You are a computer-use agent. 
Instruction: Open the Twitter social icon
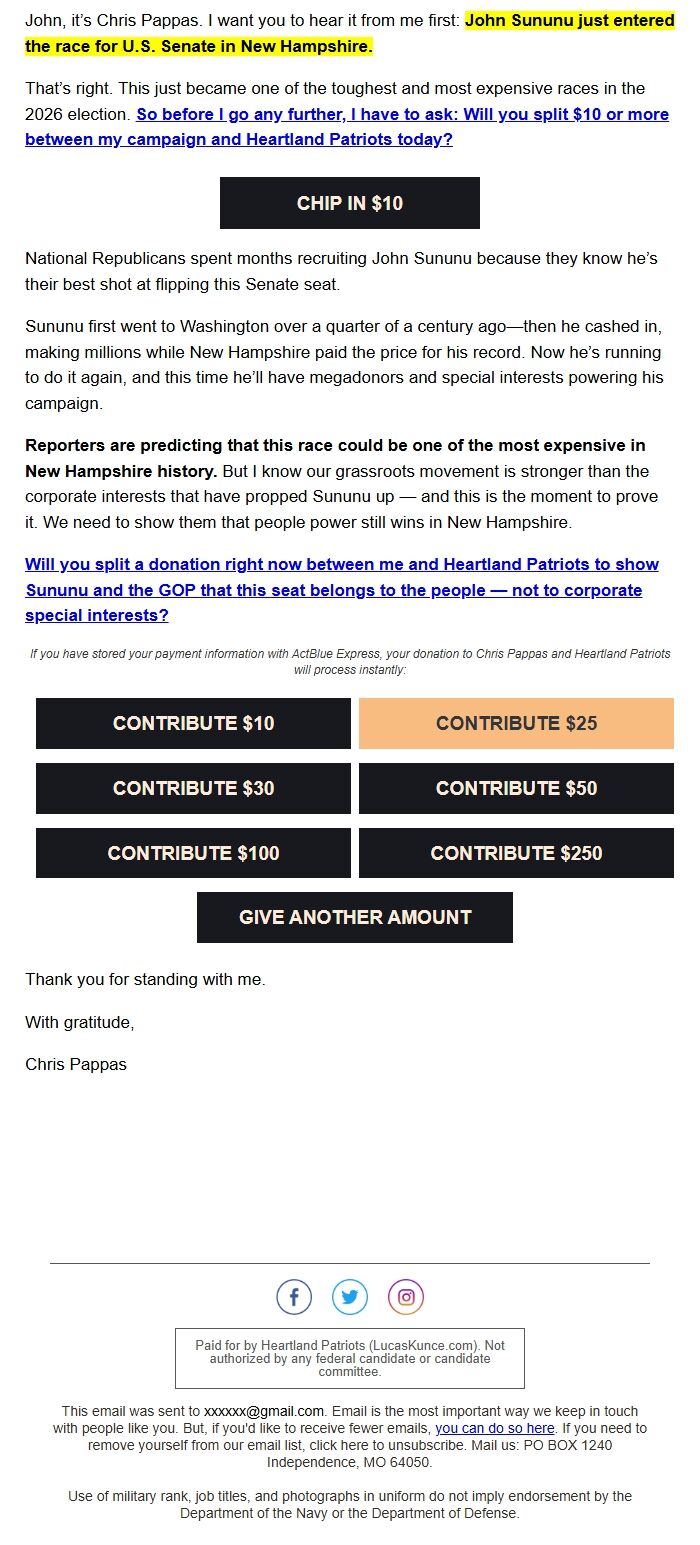350,1298
